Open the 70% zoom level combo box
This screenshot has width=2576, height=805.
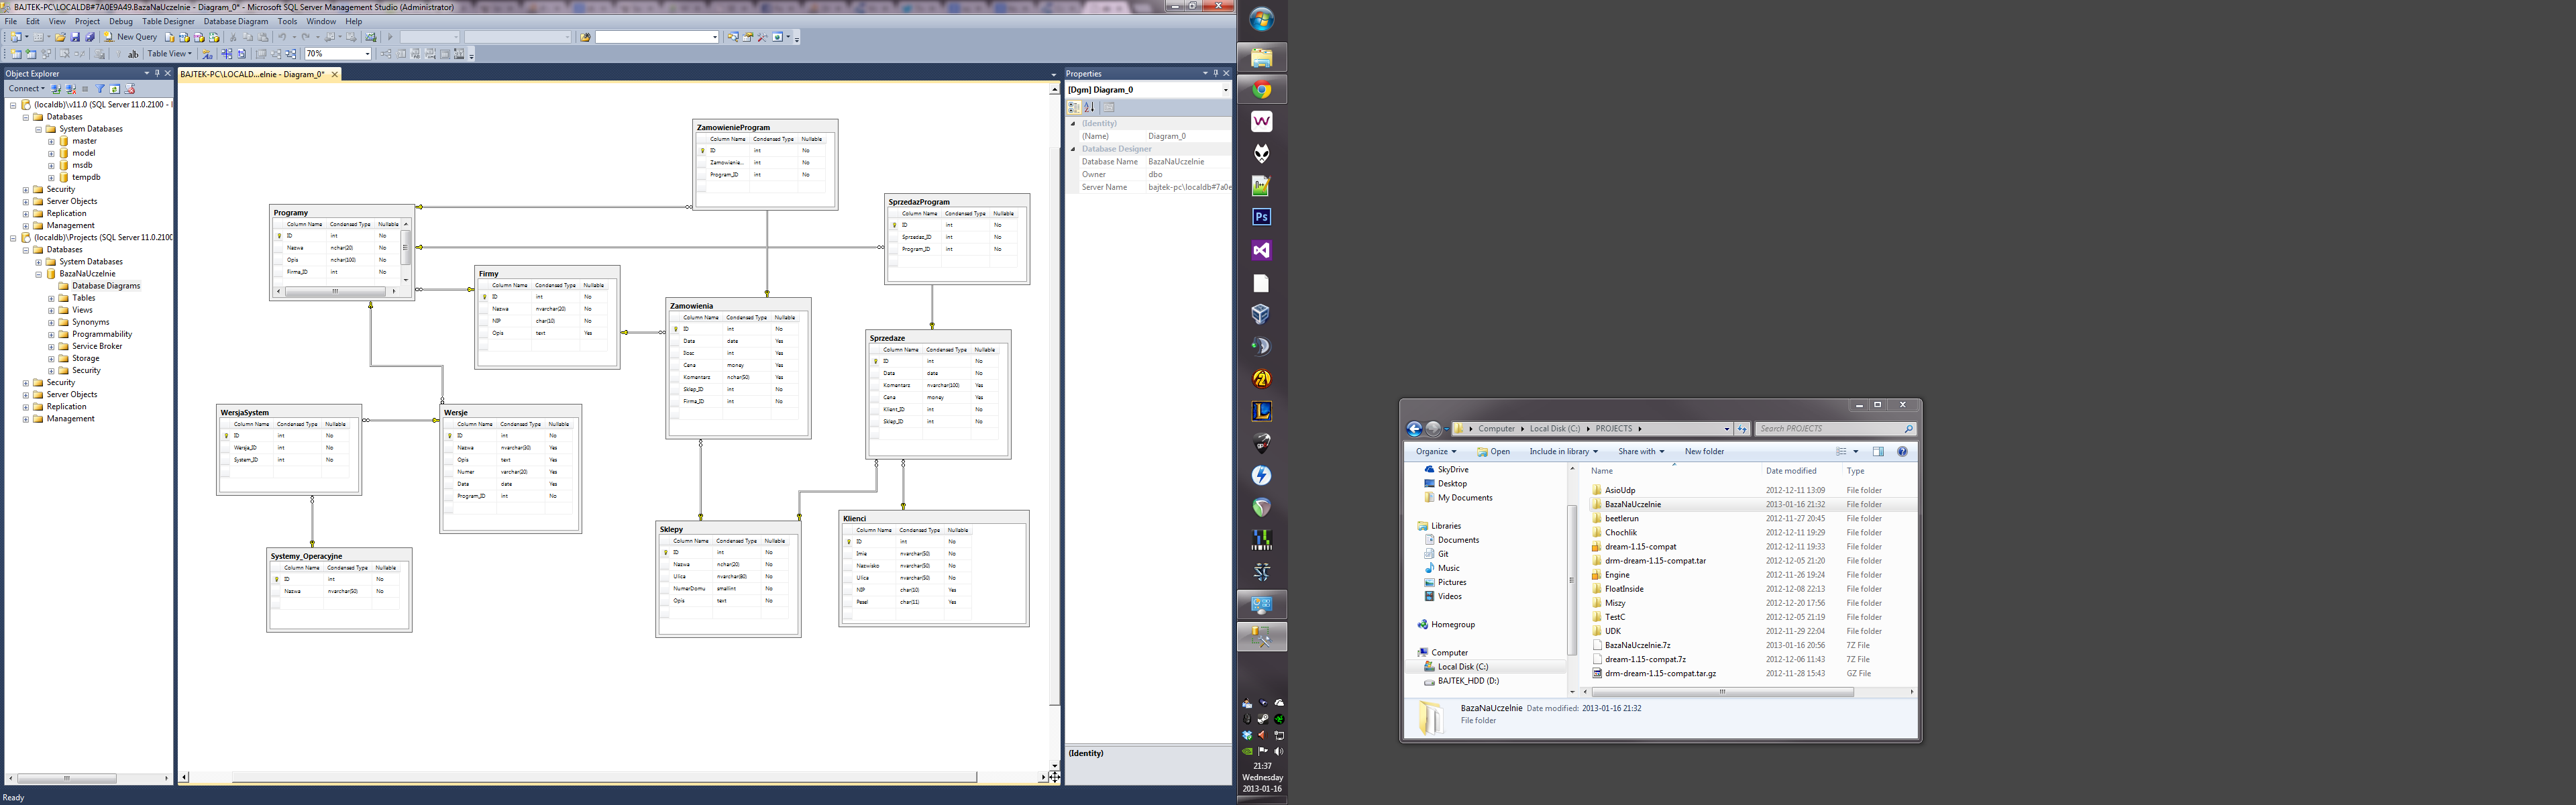(338, 54)
